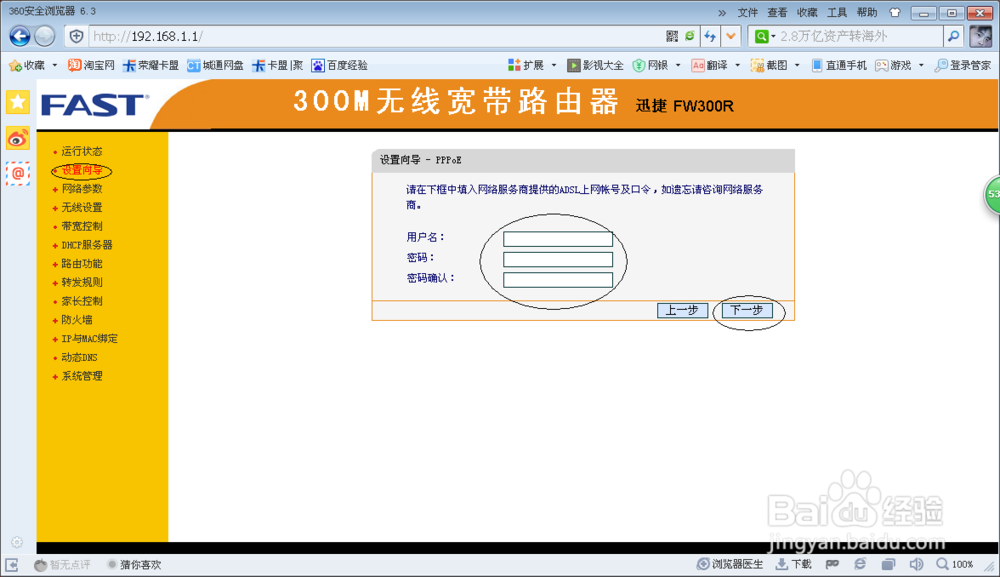This screenshot has width=1000, height=577.
Task: Open 下载 downloads in status bar
Action: [793, 564]
